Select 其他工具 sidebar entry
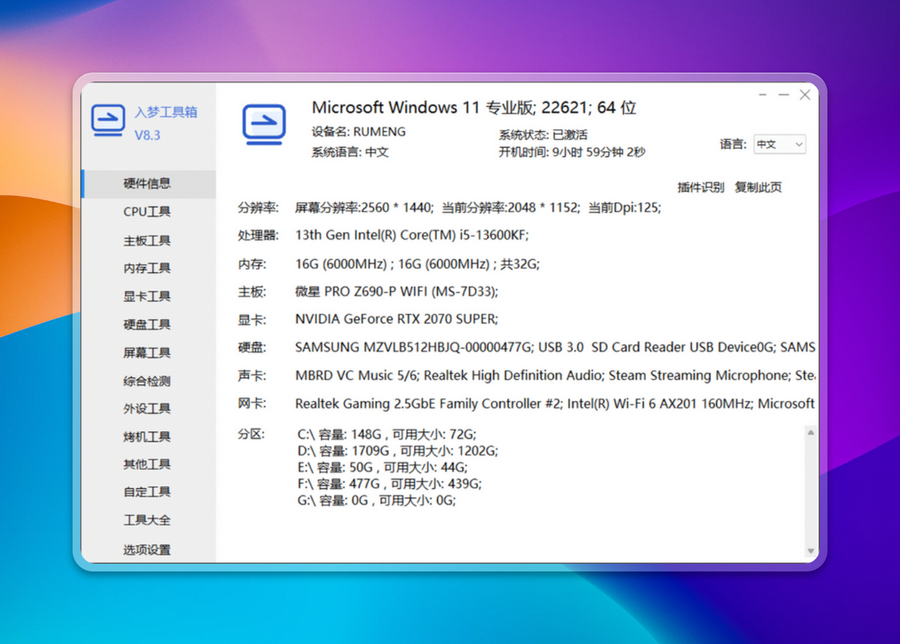The image size is (900, 644). (x=149, y=464)
